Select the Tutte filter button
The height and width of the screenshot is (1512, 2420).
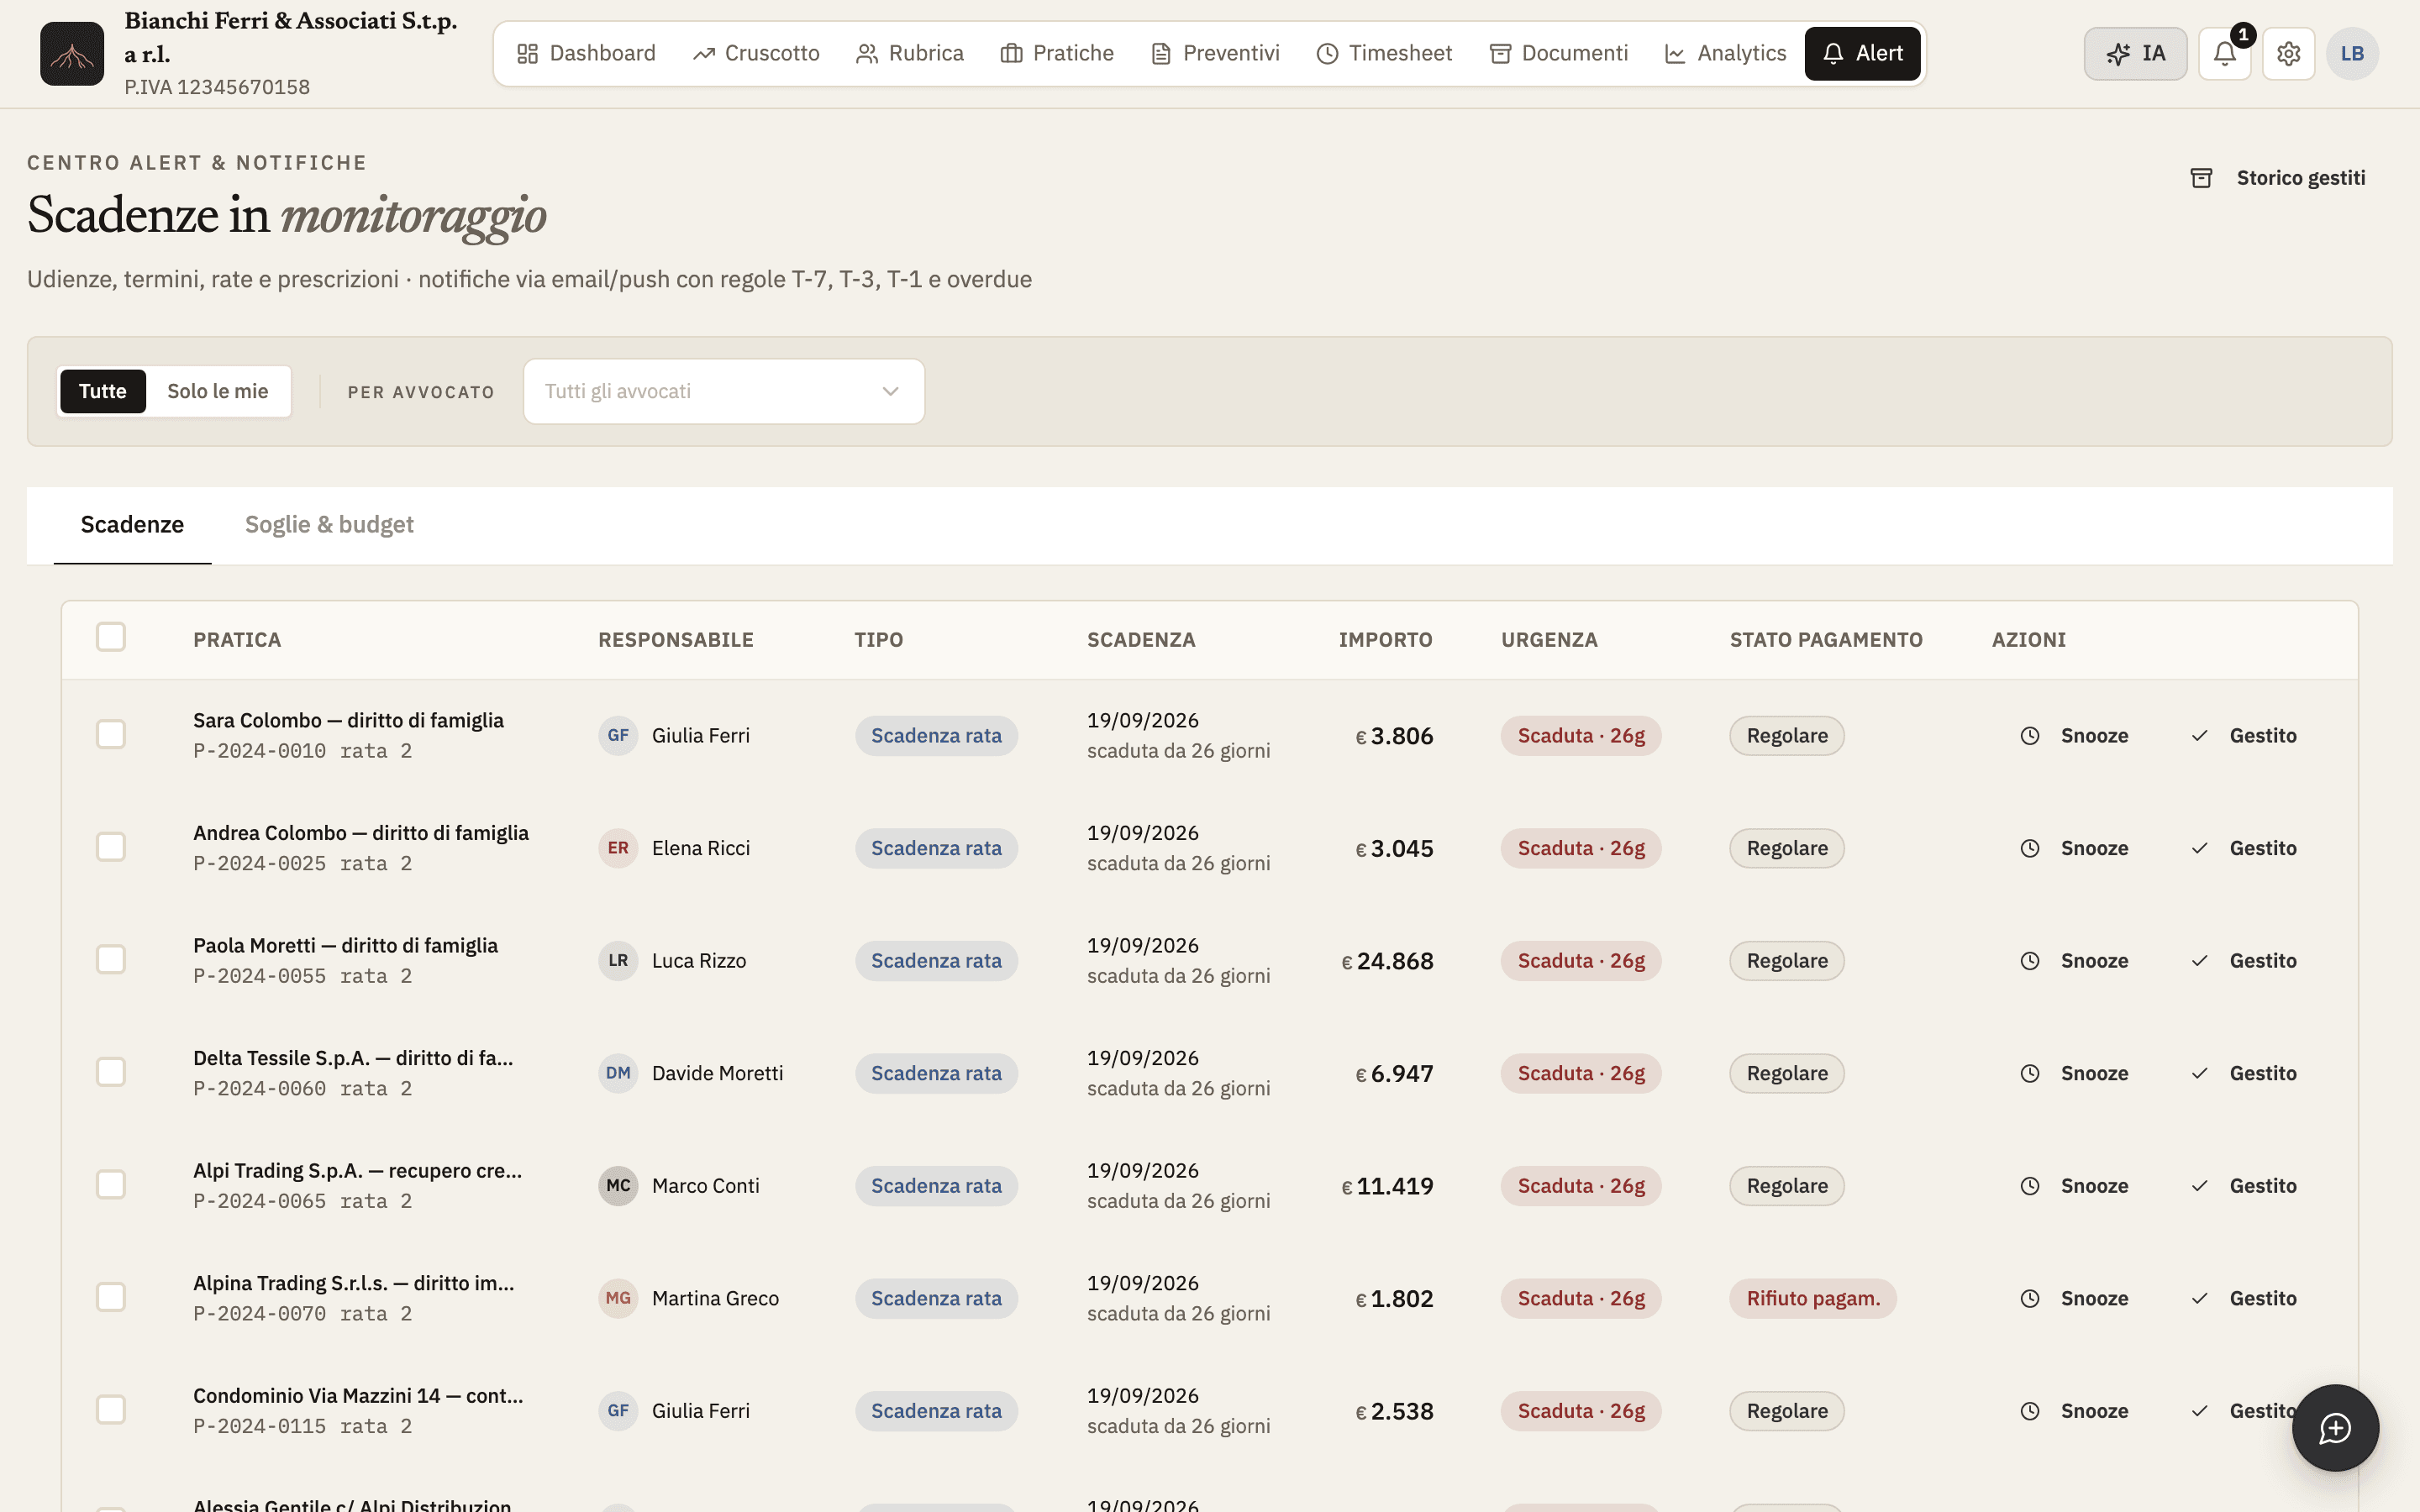coord(103,391)
